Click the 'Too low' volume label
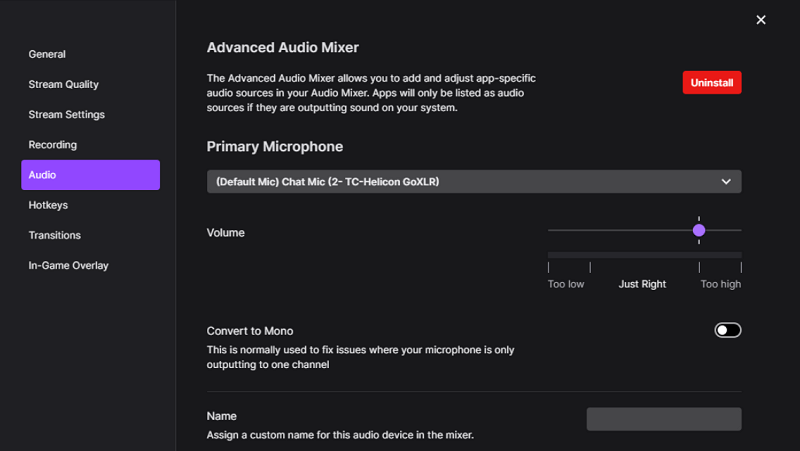The width and height of the screenshot is (800, 451). pyautogui.click(x=566, y=284)
